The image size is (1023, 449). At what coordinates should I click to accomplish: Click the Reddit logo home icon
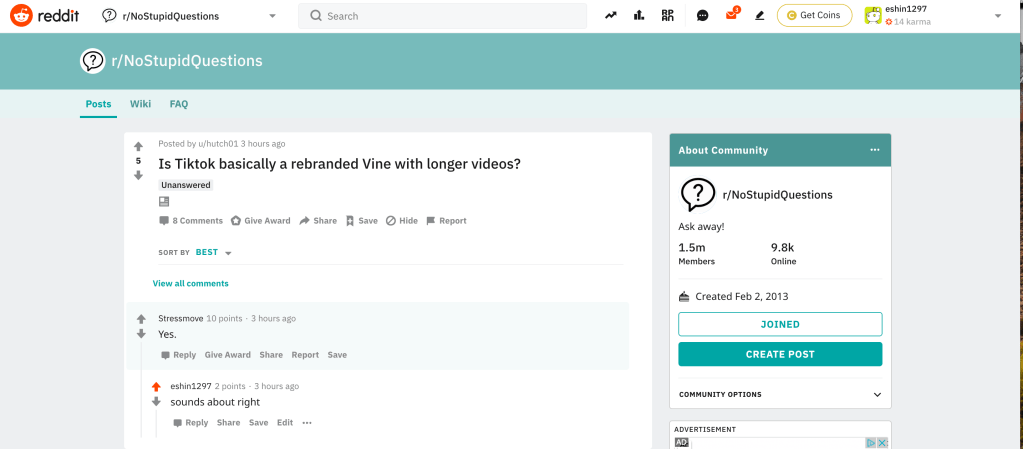click(x=22, y=16)
